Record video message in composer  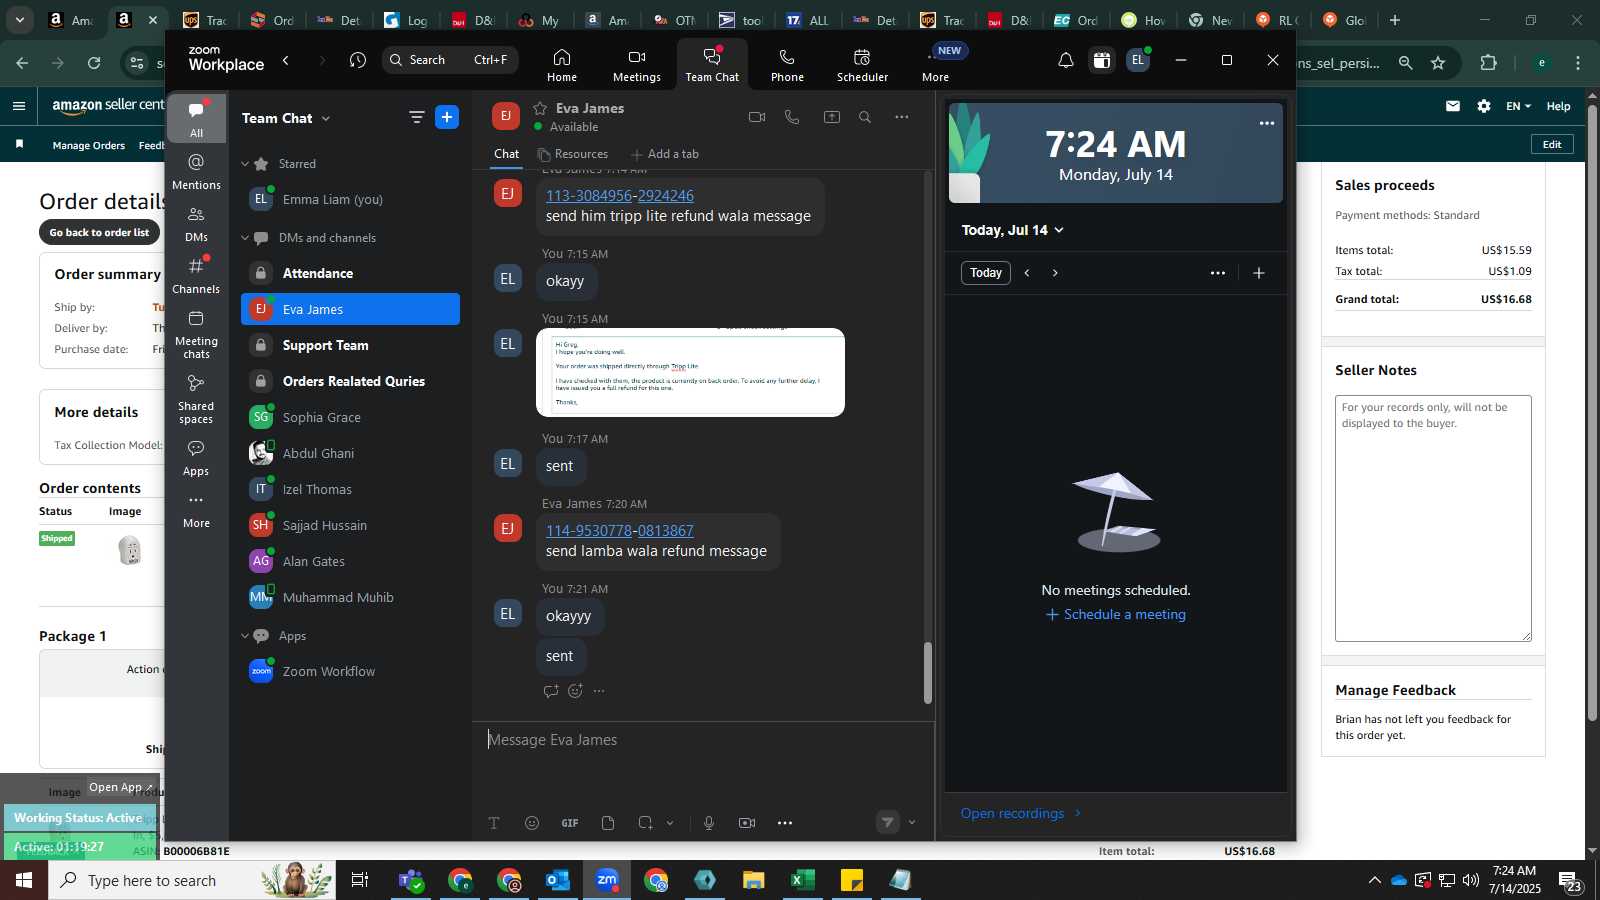pyautogui.click(x=747, y=823)
